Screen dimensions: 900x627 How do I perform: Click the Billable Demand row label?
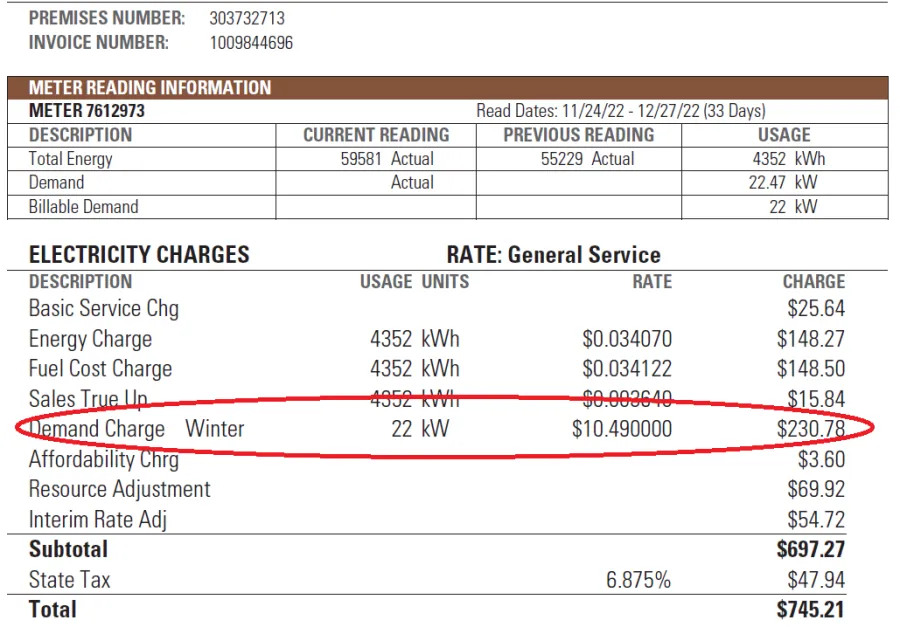(x=83, y=207)
